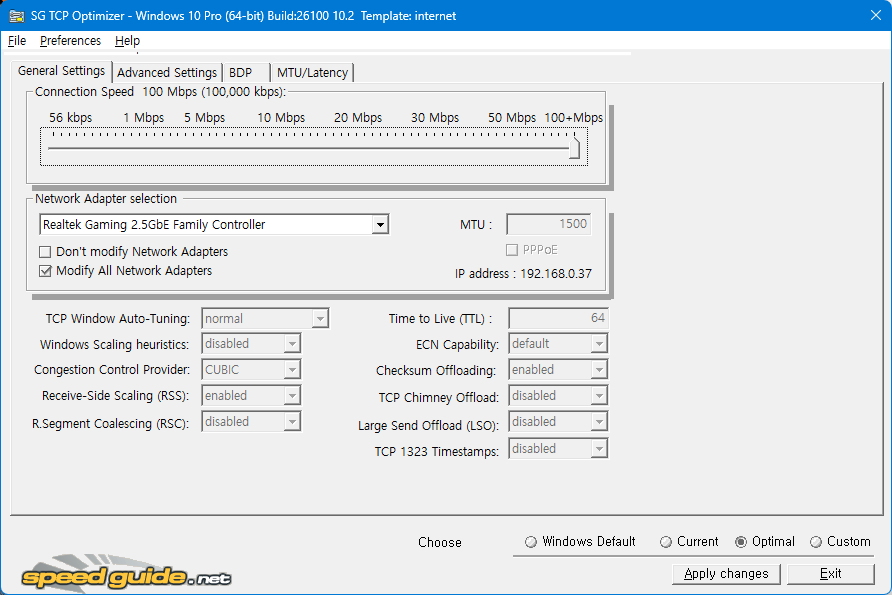Click the 56 kbps slider label
Image resolution: width=892 pixels, height=595 pixels.
click(71, 118)
